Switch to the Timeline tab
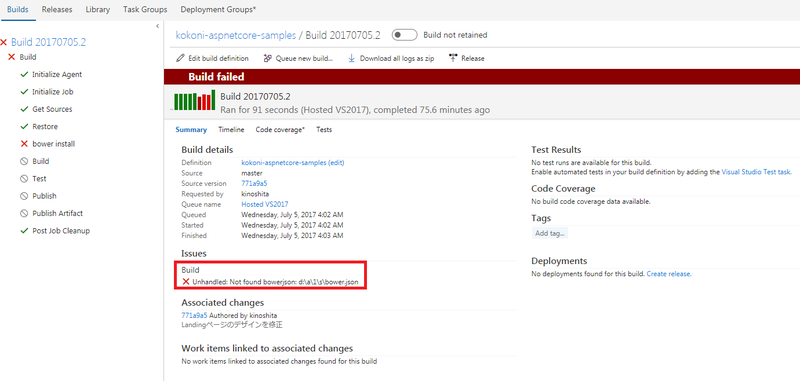Image resolution: width=800 pixels, height=381 pixels. [x=231, y=130]
